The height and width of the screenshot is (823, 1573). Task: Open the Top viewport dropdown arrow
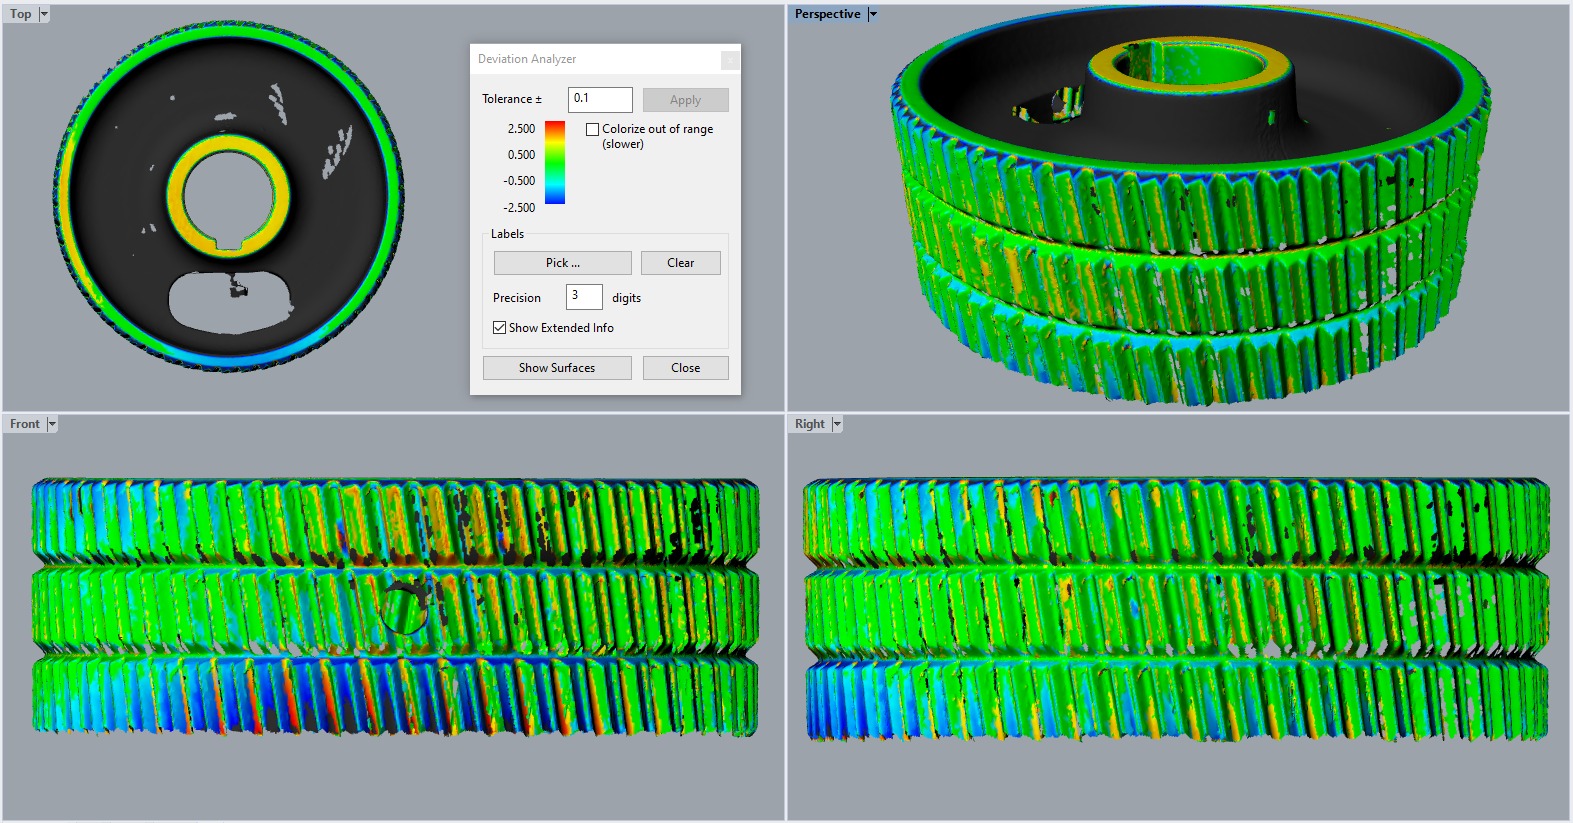click(43, 14)
